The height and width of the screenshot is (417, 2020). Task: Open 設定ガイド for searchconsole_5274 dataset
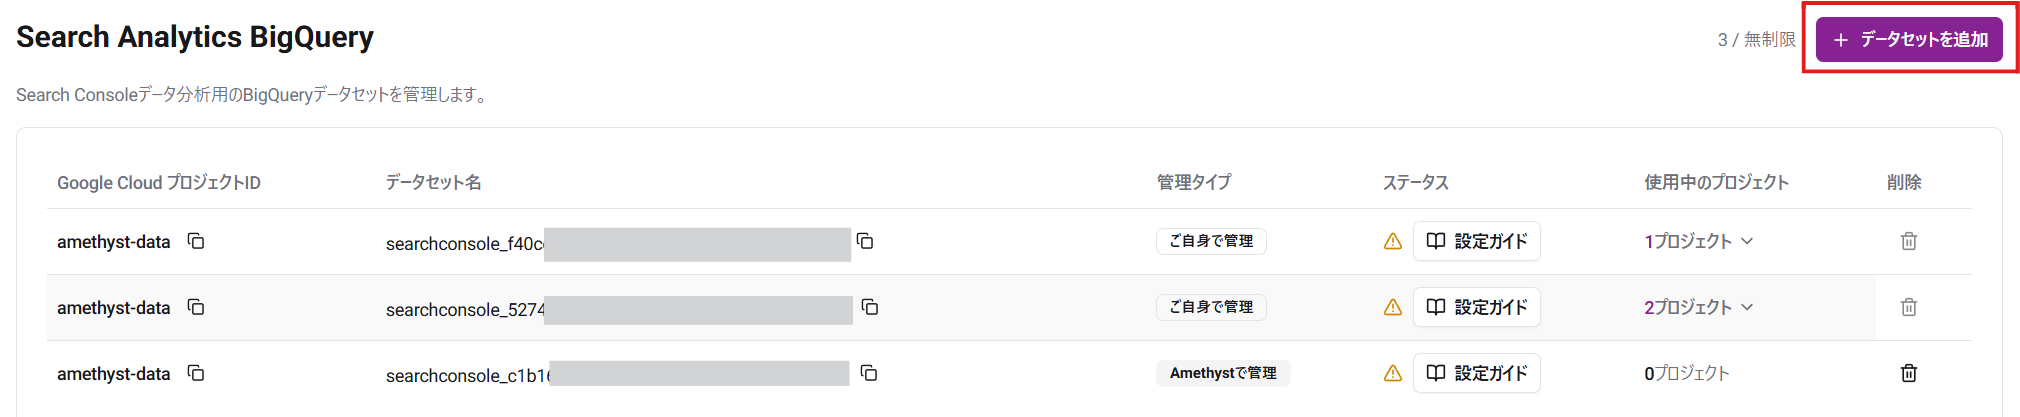pyautogui.click(x=1476, y=307)
